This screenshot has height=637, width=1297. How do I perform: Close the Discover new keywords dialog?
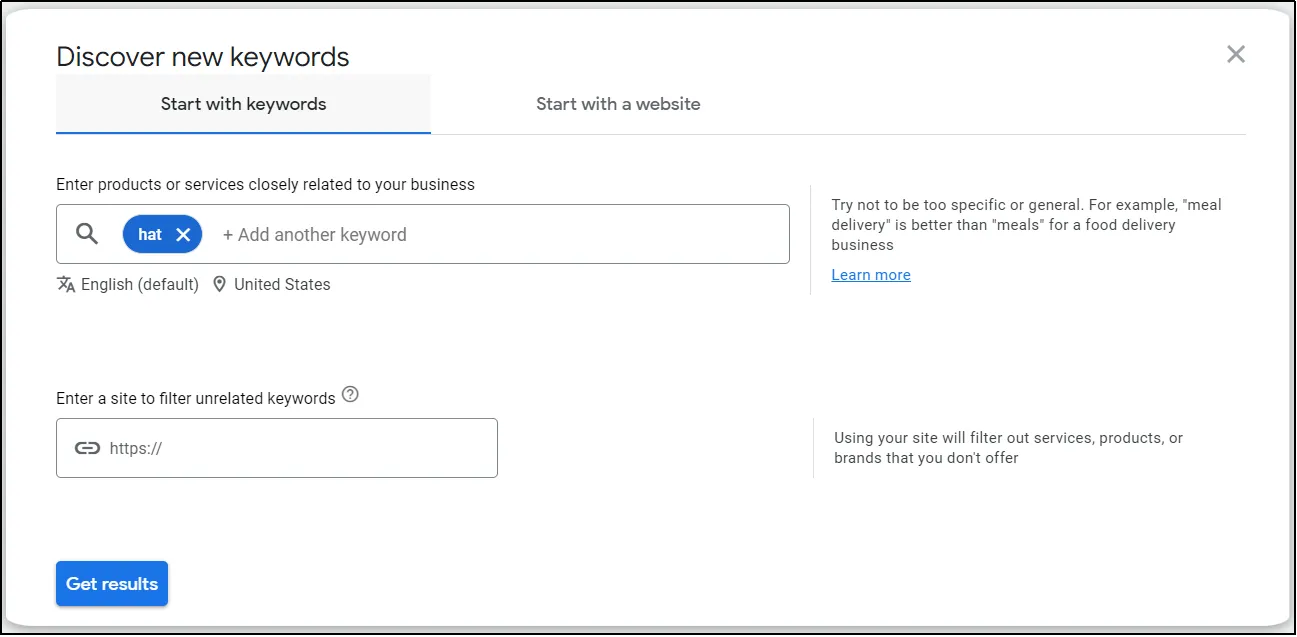[1236, 54]
